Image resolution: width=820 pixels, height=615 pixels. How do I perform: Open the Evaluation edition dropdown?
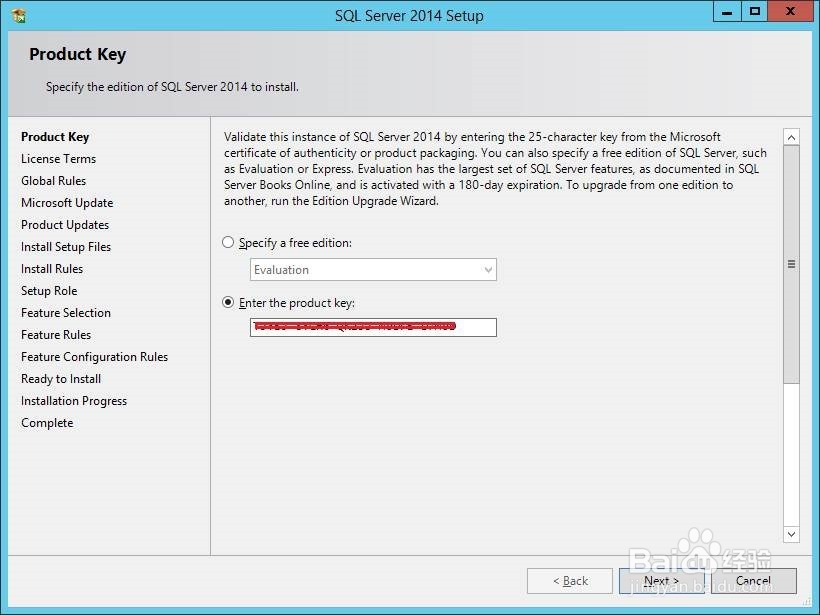373,270
